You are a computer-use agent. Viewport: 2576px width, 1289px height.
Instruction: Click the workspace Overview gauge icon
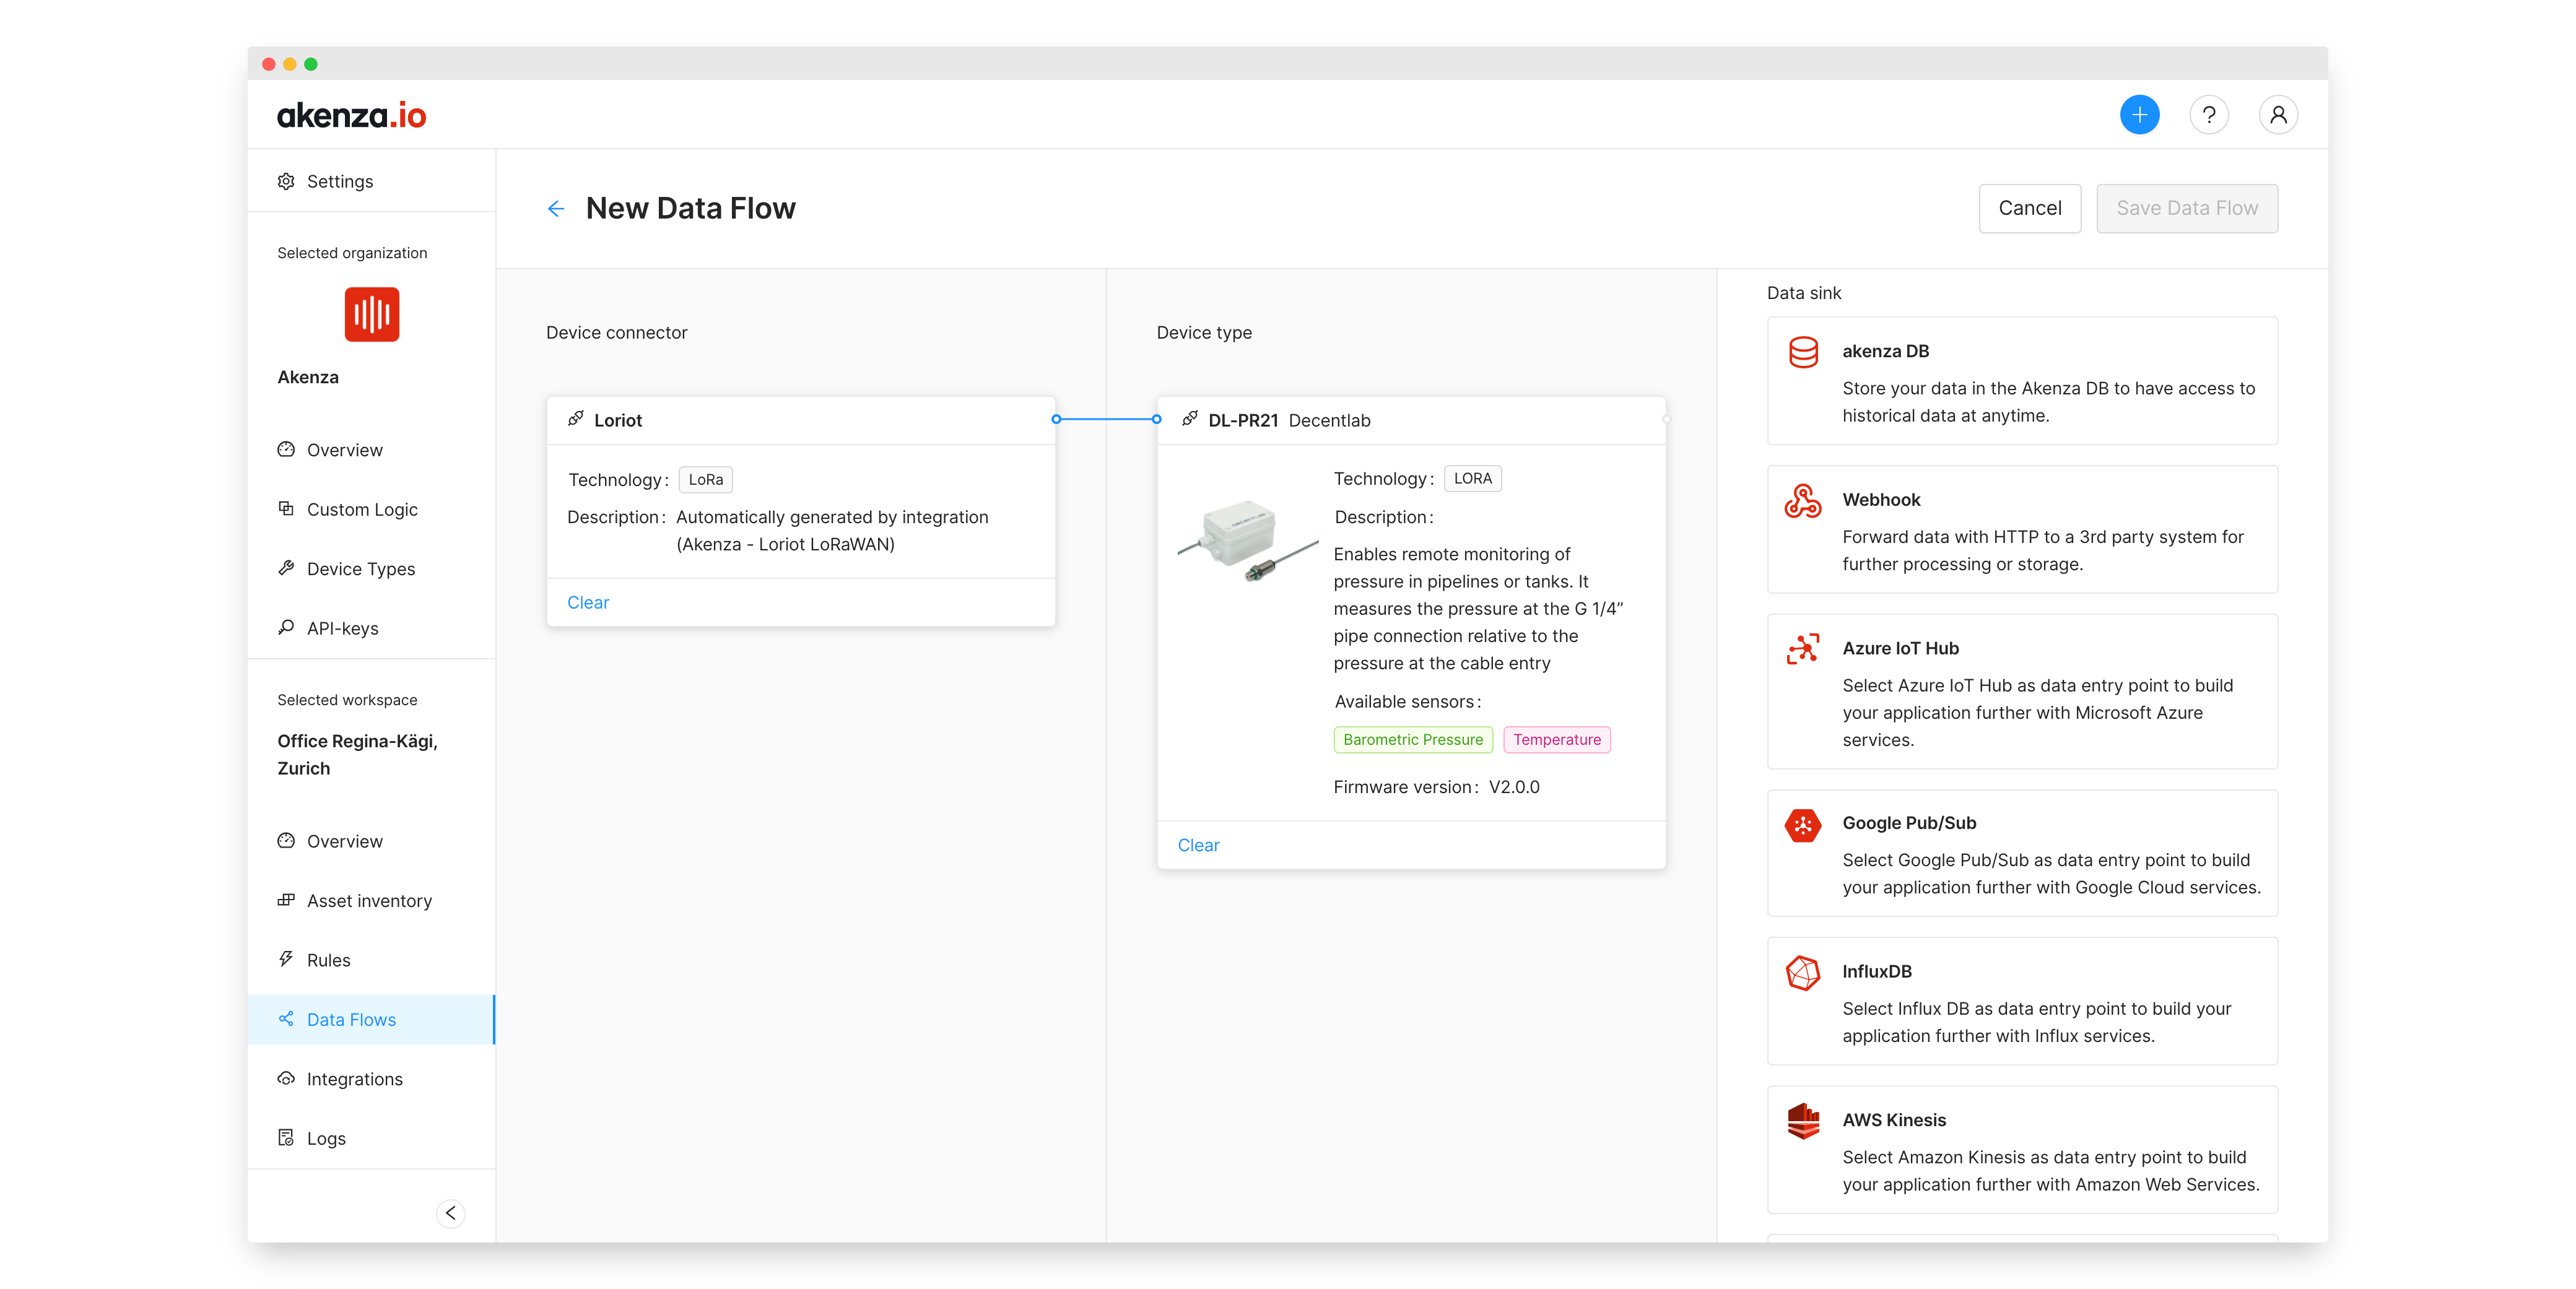click(x=286, y=841)
